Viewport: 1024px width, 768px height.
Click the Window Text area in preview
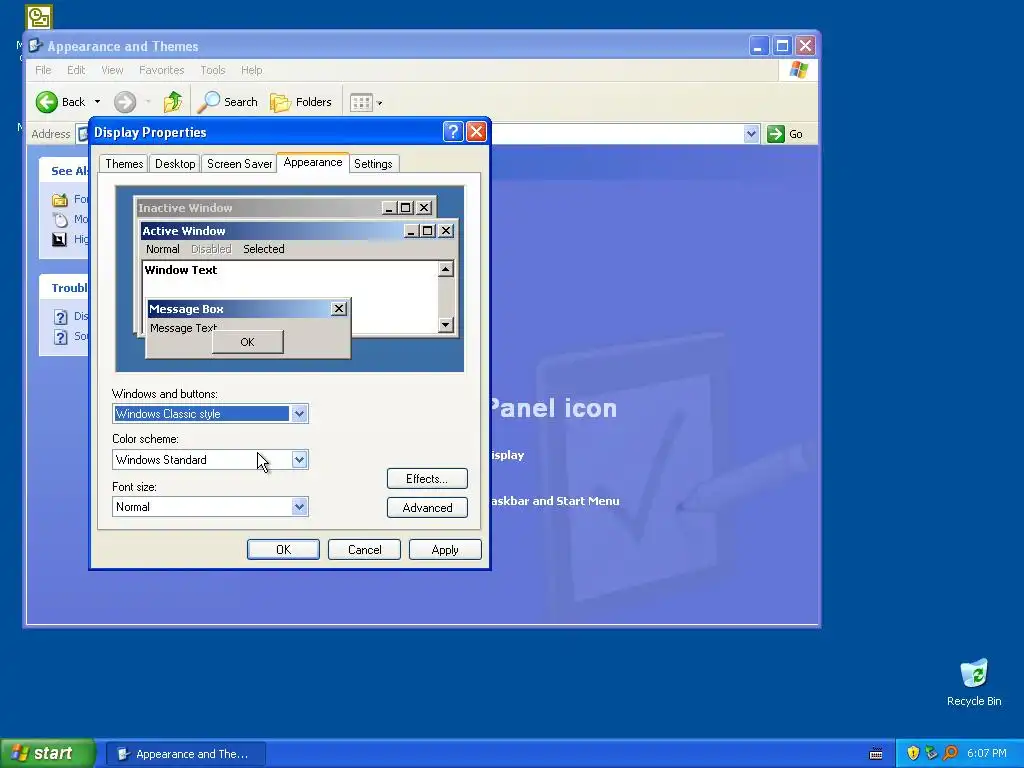[181, 270]
